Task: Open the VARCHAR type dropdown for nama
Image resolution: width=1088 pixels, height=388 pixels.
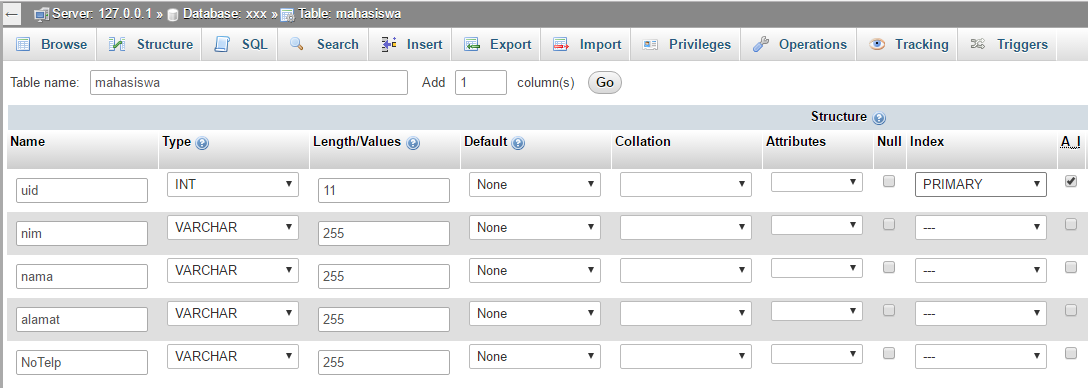Action: (x=232, y=271)
